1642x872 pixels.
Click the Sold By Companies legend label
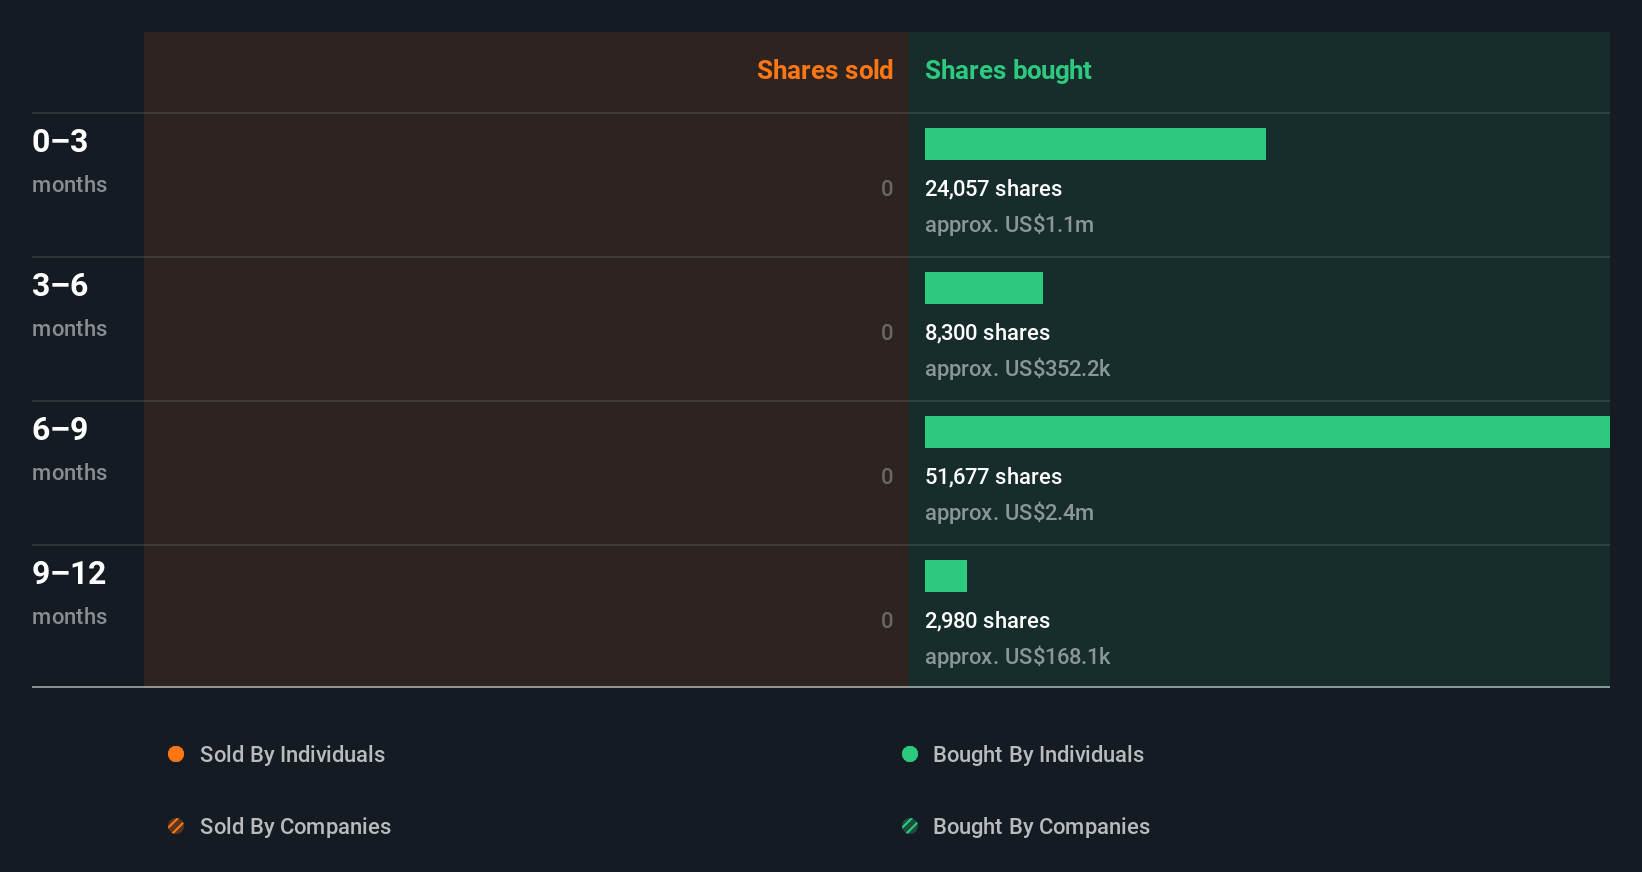coord(295,827)
